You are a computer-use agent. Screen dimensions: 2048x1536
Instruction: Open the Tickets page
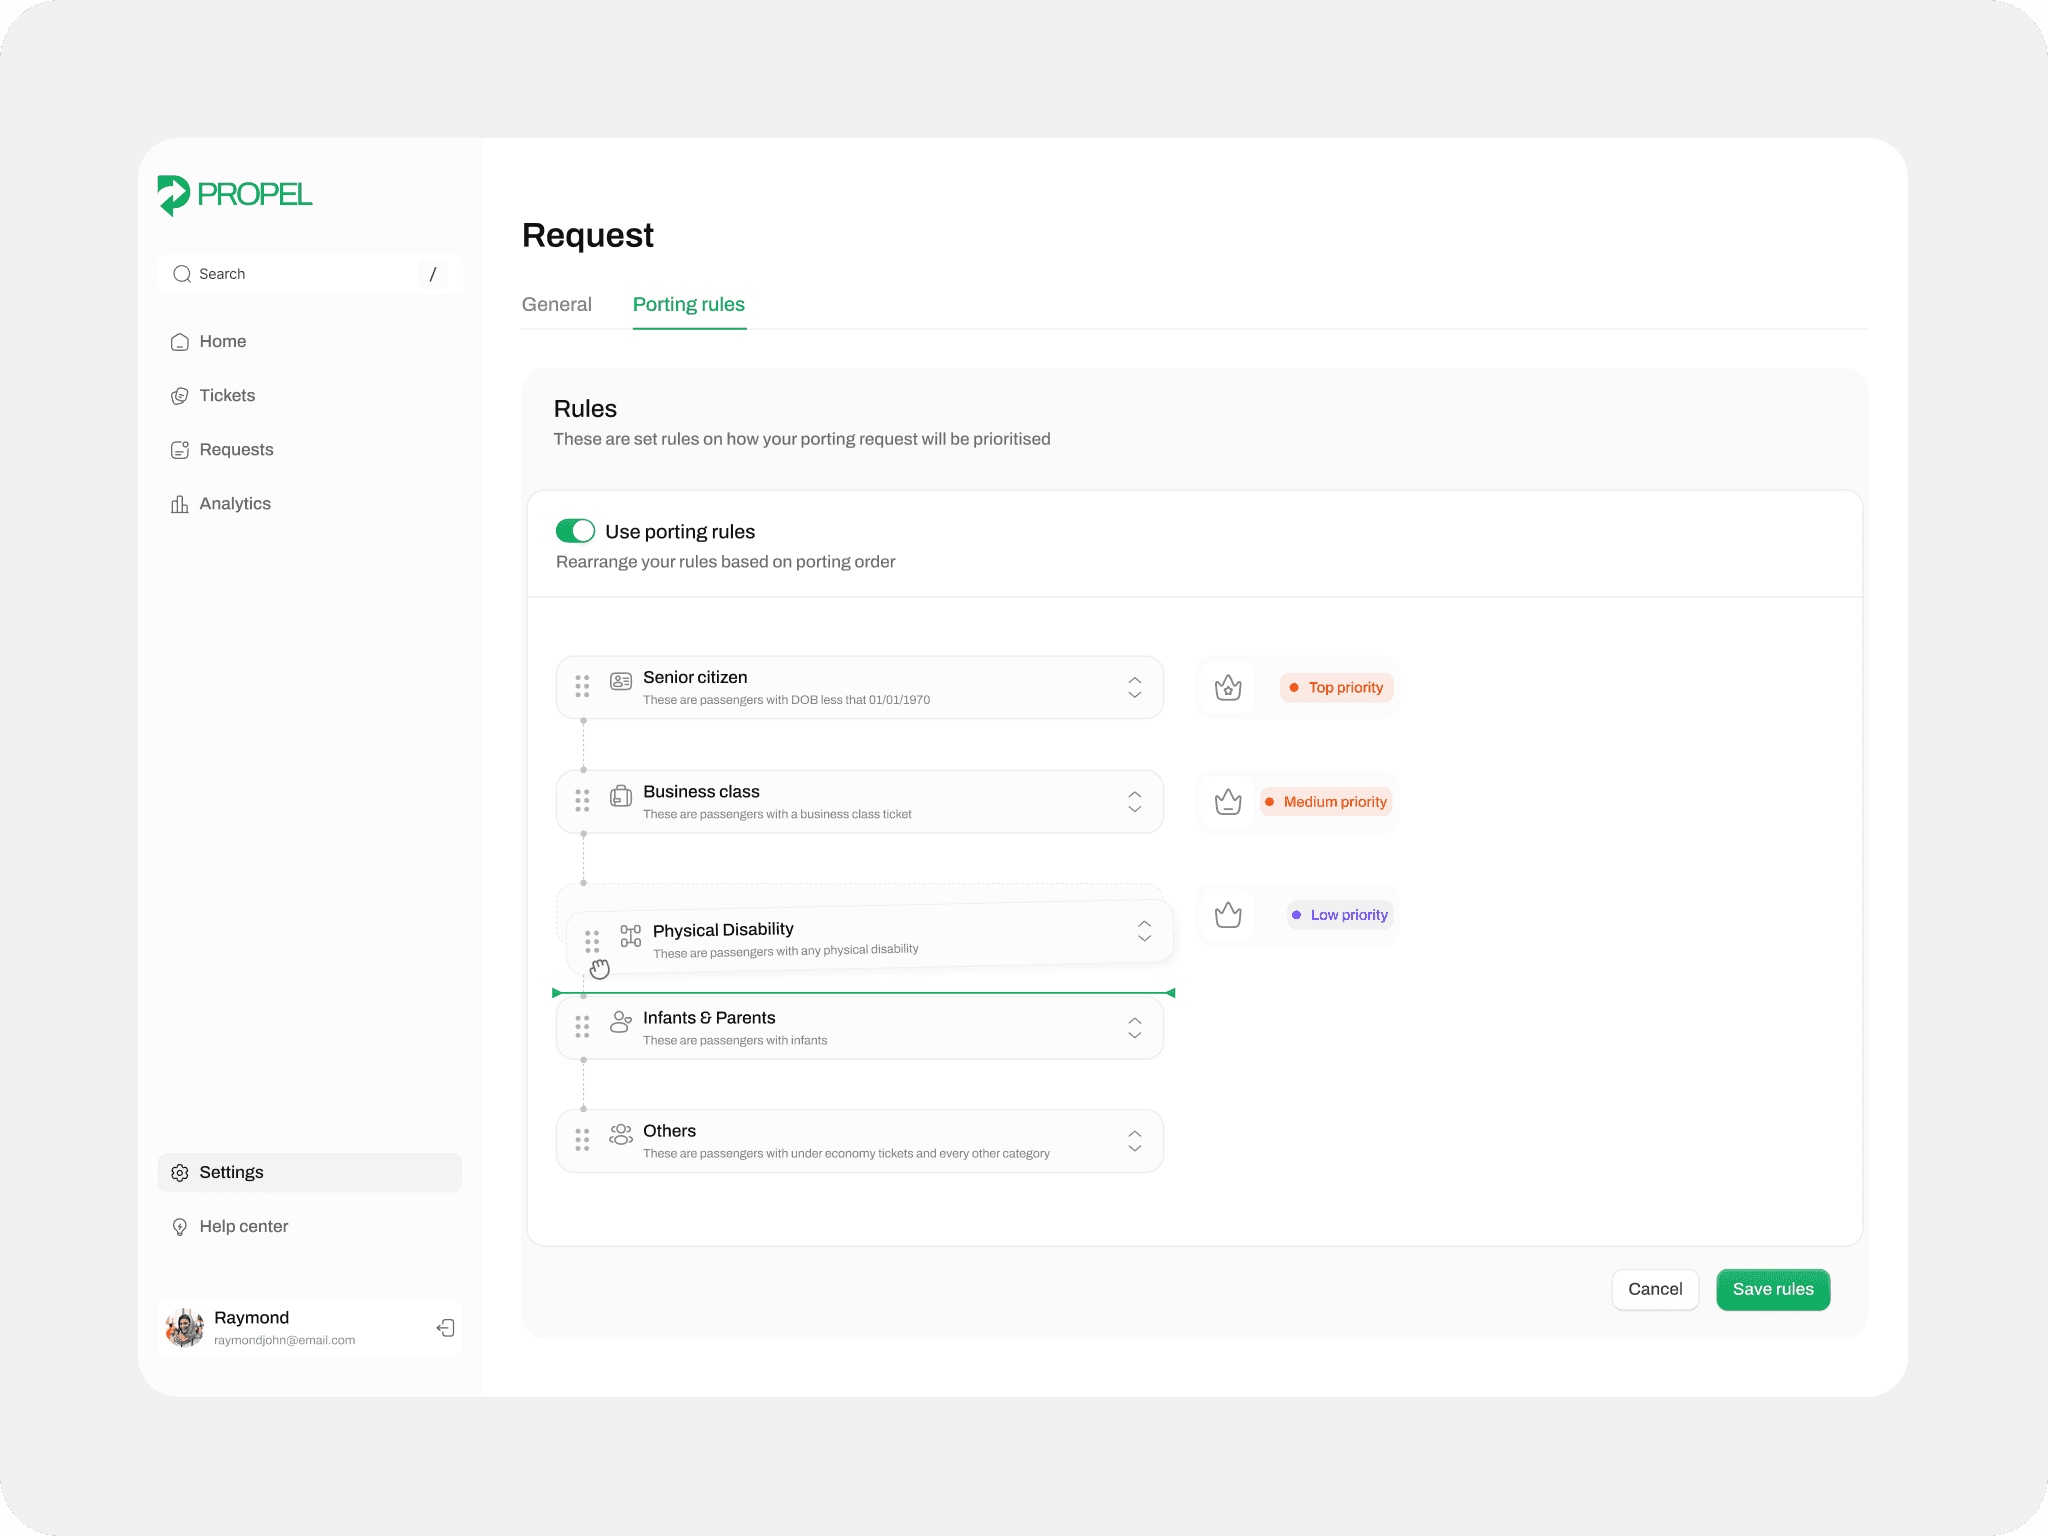[x=226, y=396]
